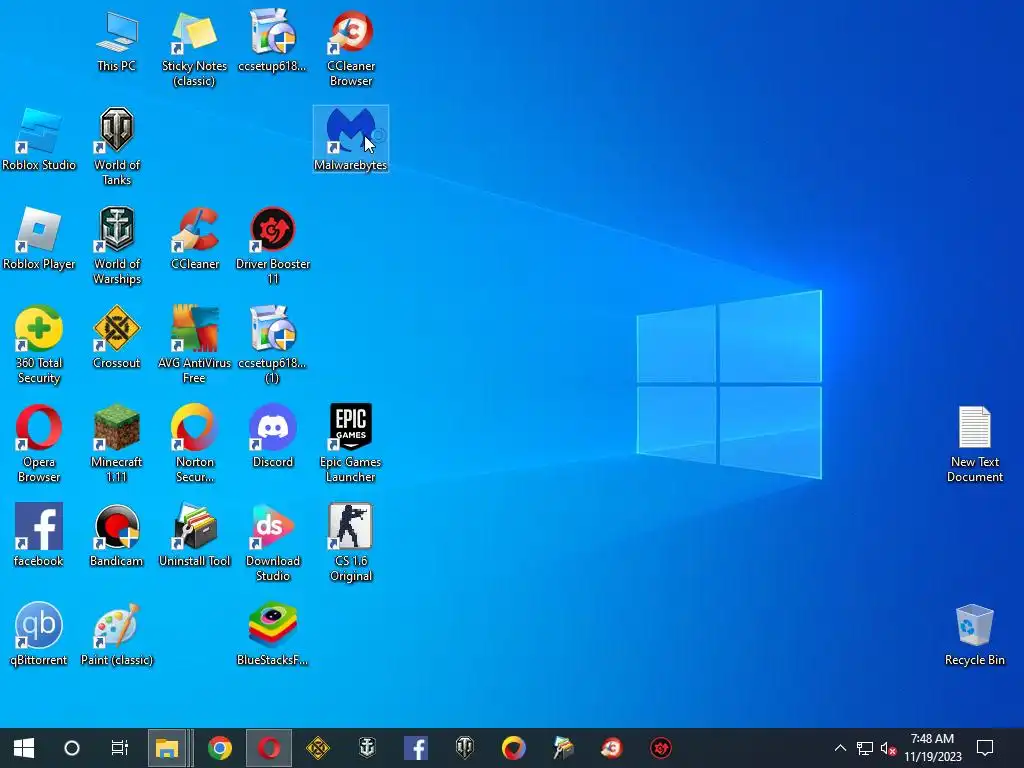
Task: Select the Discord desktop shortcut
Action: tap(273, 436)
